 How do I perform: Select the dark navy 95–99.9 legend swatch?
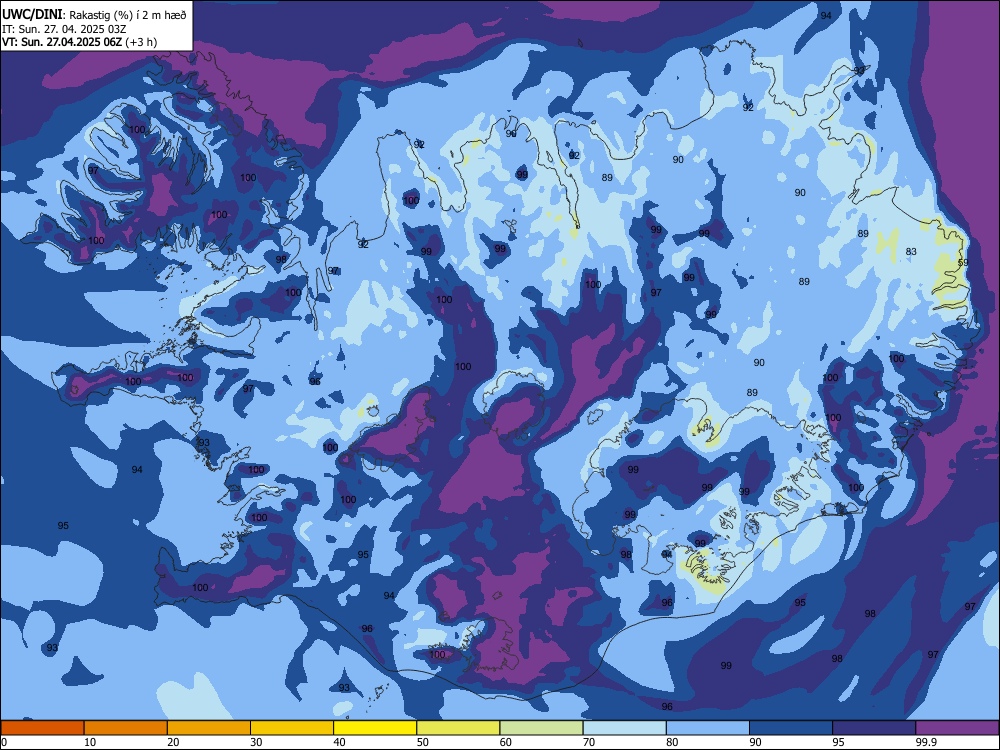874,728
